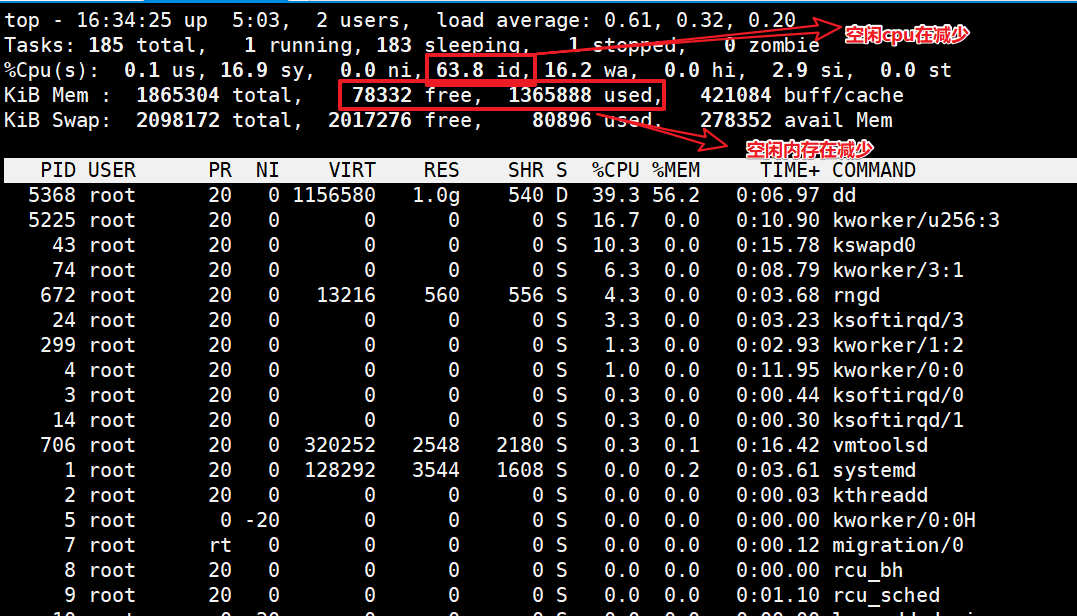Select the kworker/u256:3 command name

point(916,220)
